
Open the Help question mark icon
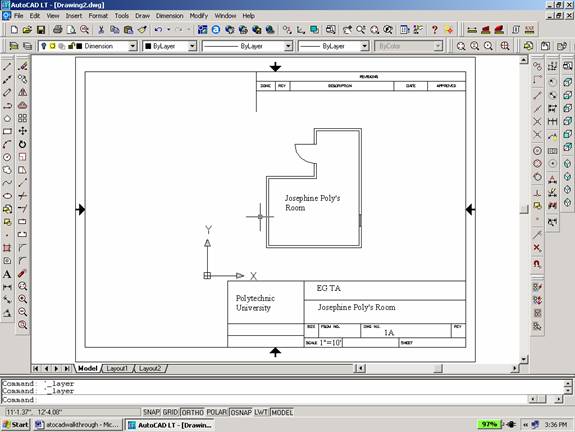(x=435, y=30)
